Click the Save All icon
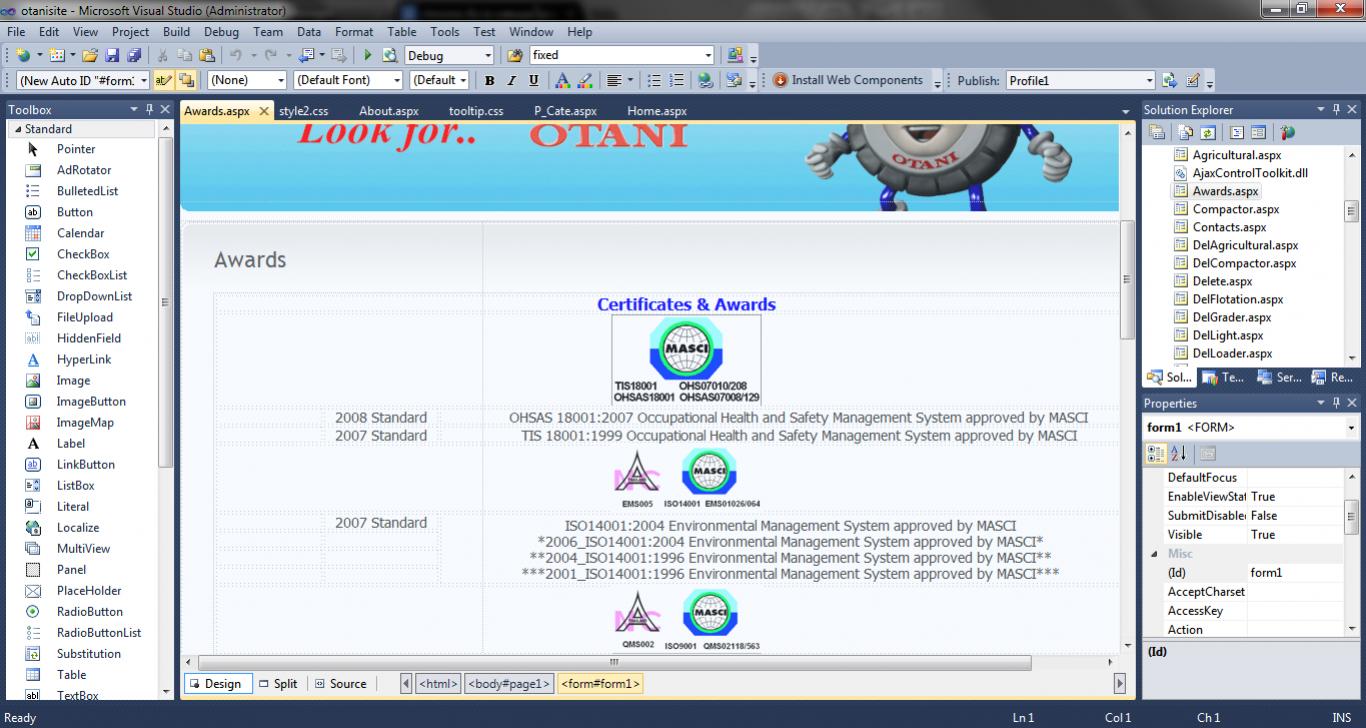 point(133,56)
